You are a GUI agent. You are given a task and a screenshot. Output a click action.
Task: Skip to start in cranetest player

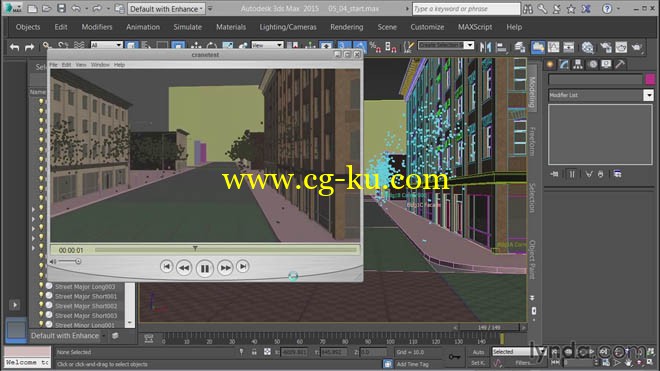coord(166,266)
